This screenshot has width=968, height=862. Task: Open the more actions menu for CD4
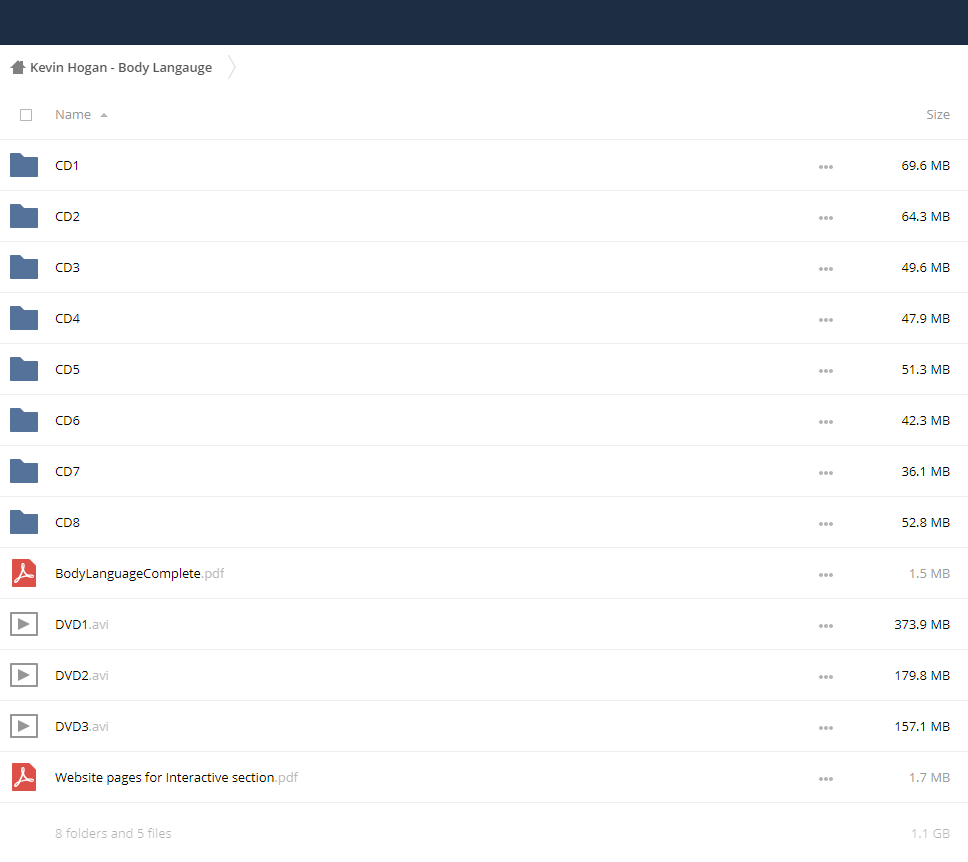[x=826, y=320]
